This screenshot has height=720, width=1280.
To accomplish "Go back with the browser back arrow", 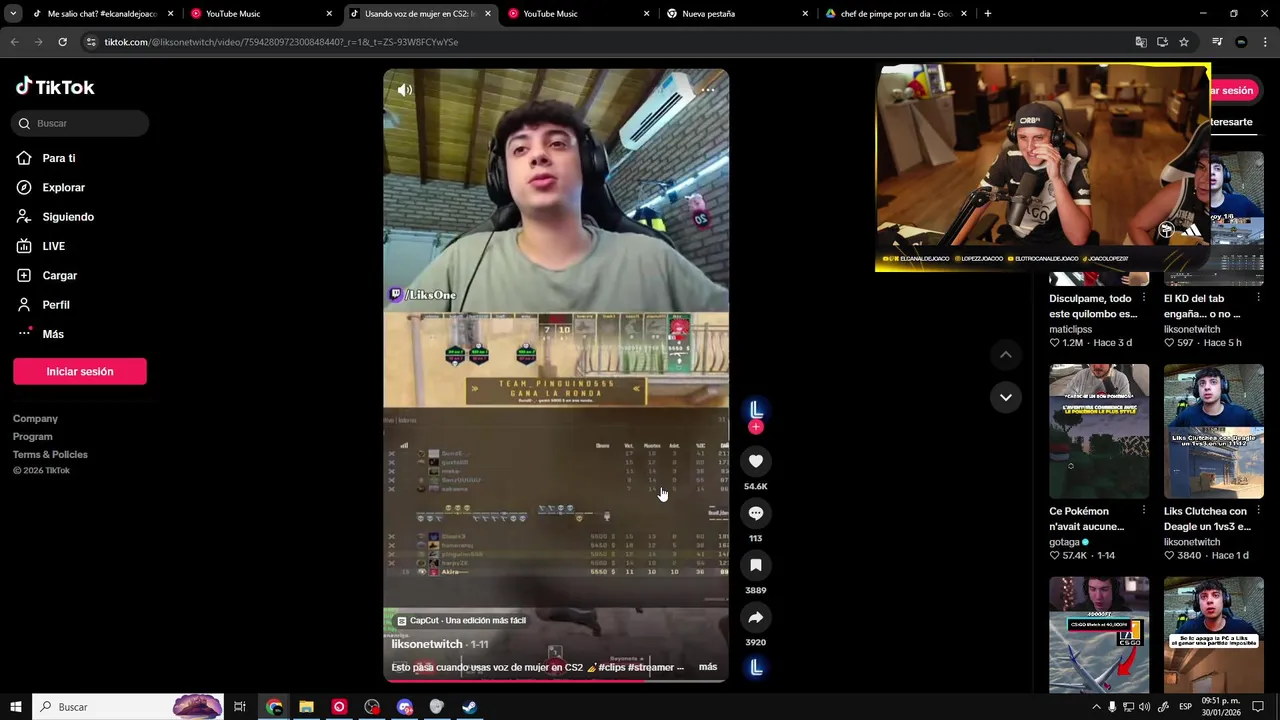I will (x=14, y=42).
